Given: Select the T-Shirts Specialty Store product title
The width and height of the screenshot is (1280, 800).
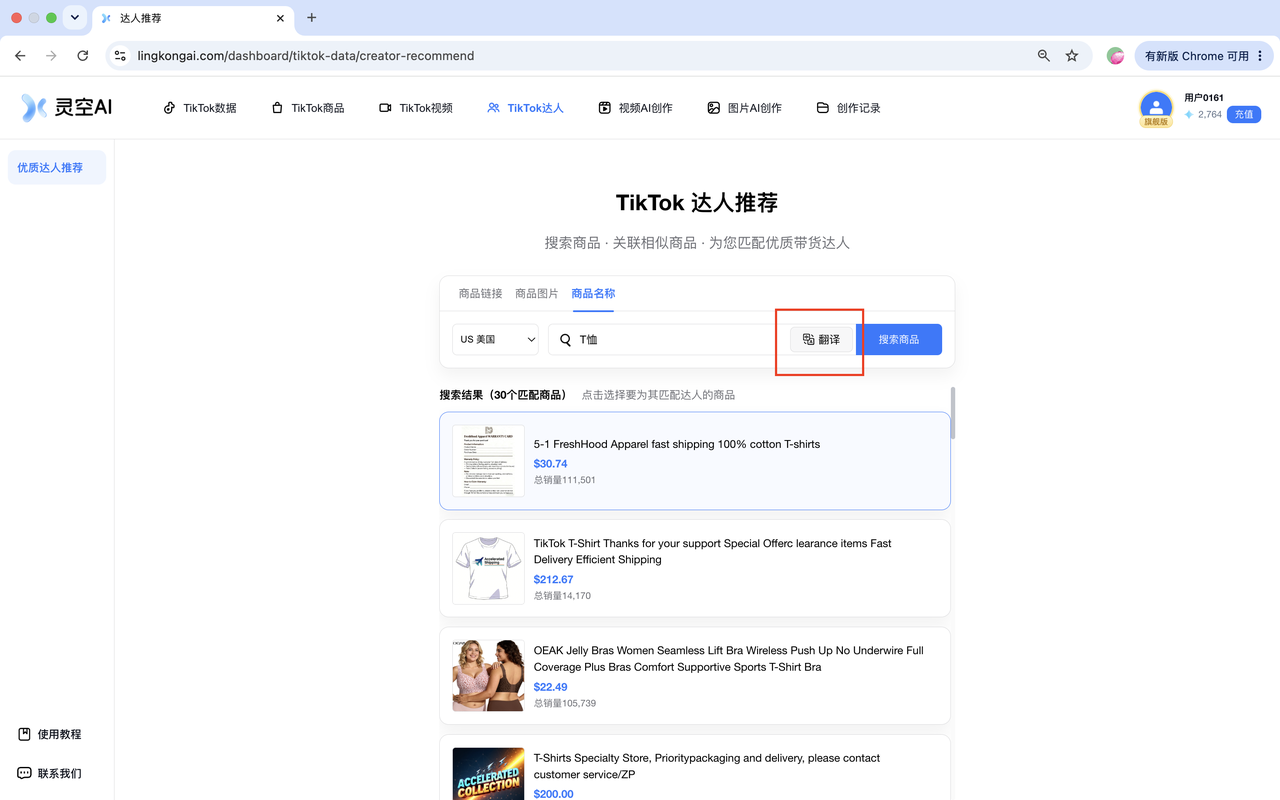Looking at the screenshot, I should (707, 766).
